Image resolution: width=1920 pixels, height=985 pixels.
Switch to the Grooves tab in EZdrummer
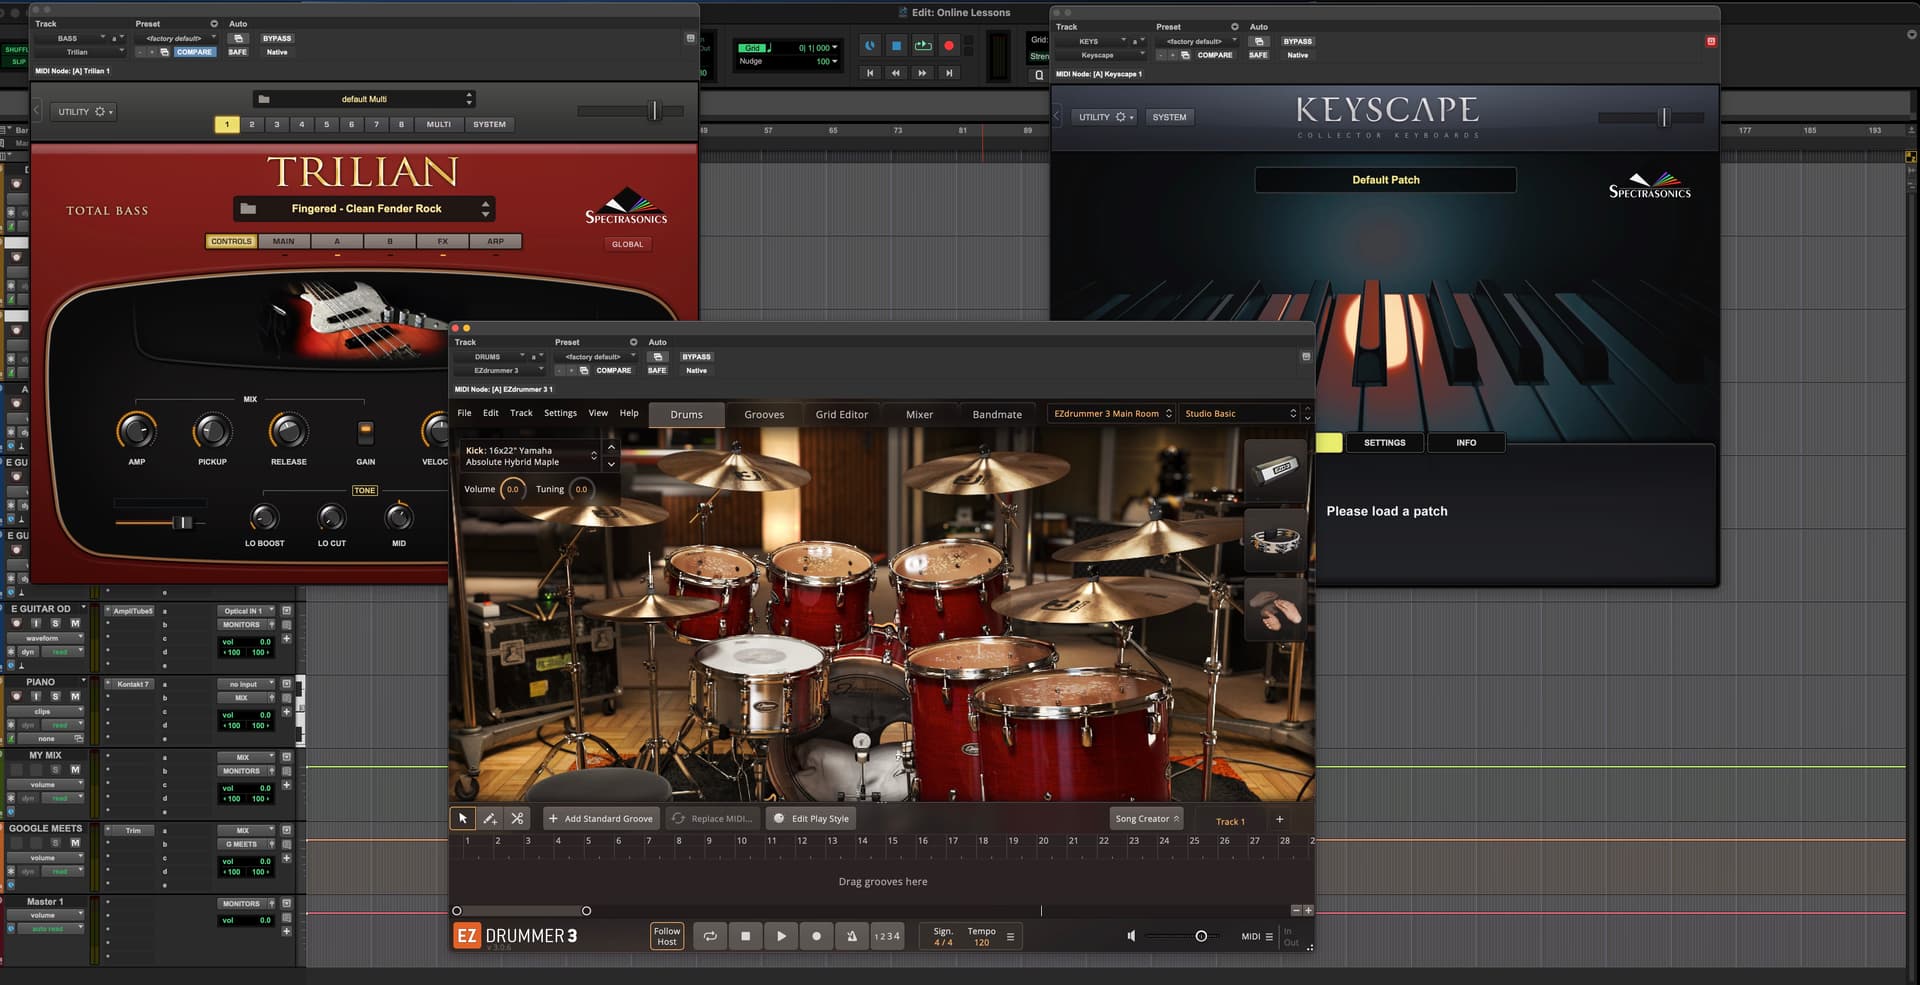pos(764,414)
